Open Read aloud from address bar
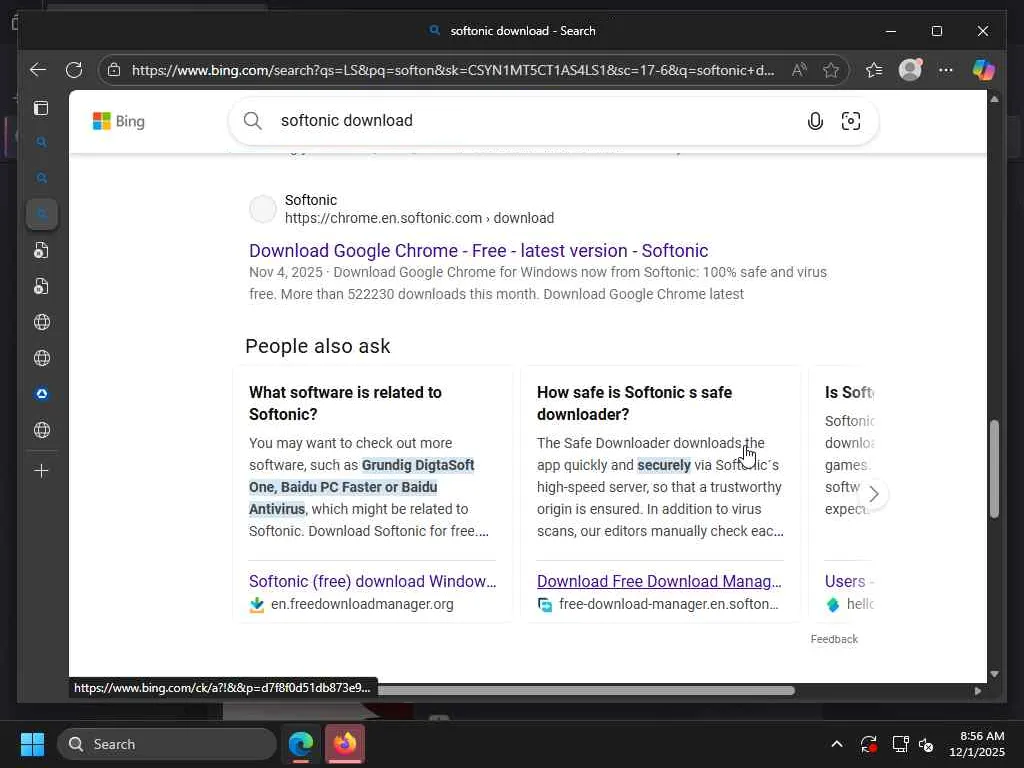The width and height of the screenshot is (1024, 768). tap(799, 70)
